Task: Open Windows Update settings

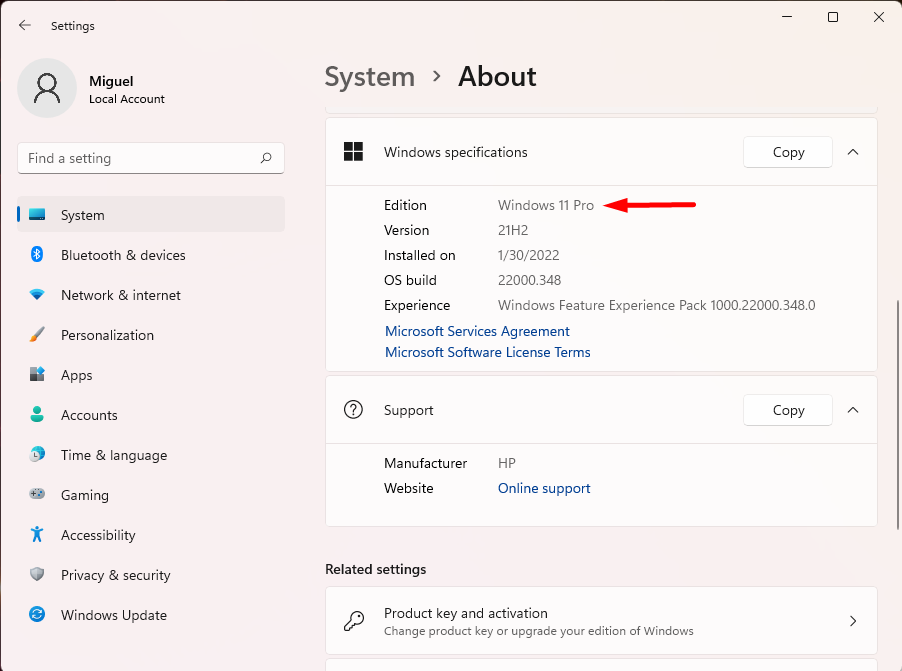Action: [113, 615]
